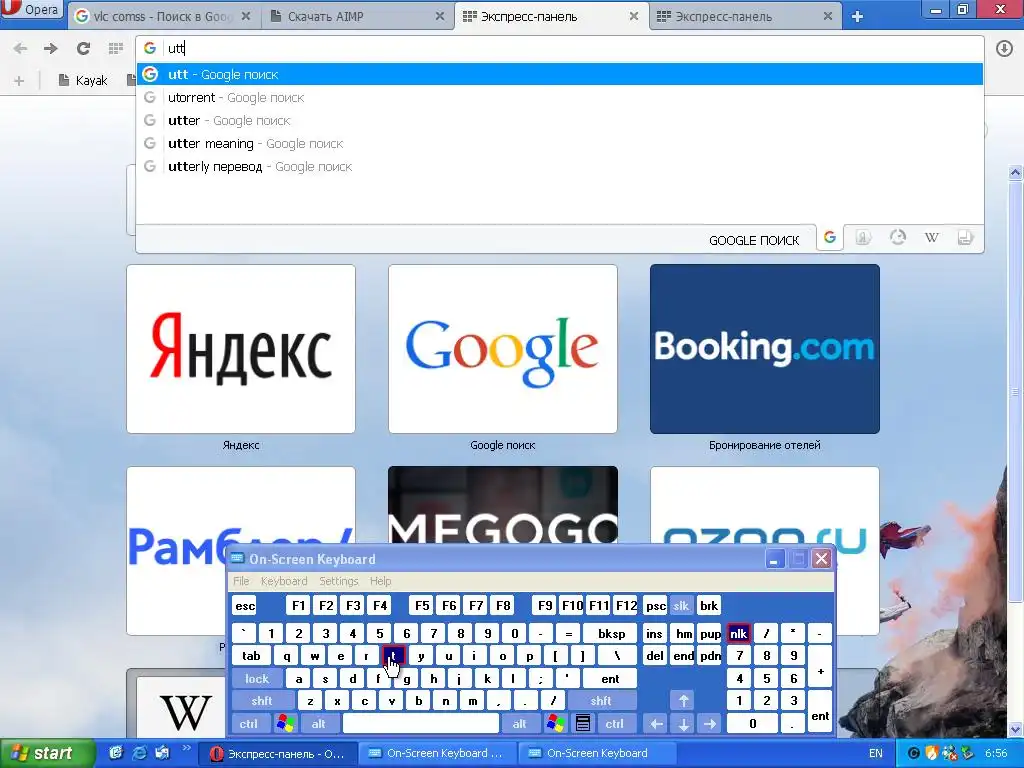Viewport: 1024px width, 768px height.
Task: Go back using the back arrow
Action: pyautogui.click(x=20, y=48)
